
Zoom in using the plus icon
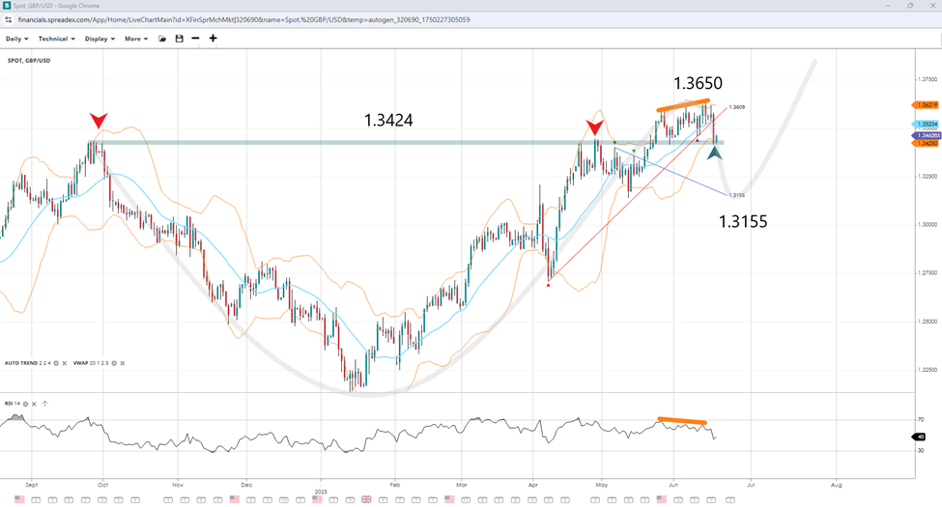213,39
